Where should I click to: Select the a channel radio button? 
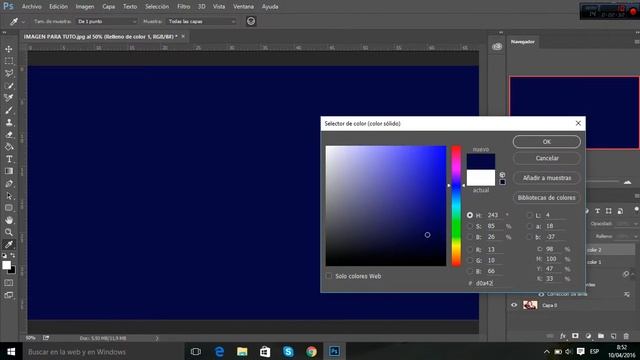tap(529, 226)
